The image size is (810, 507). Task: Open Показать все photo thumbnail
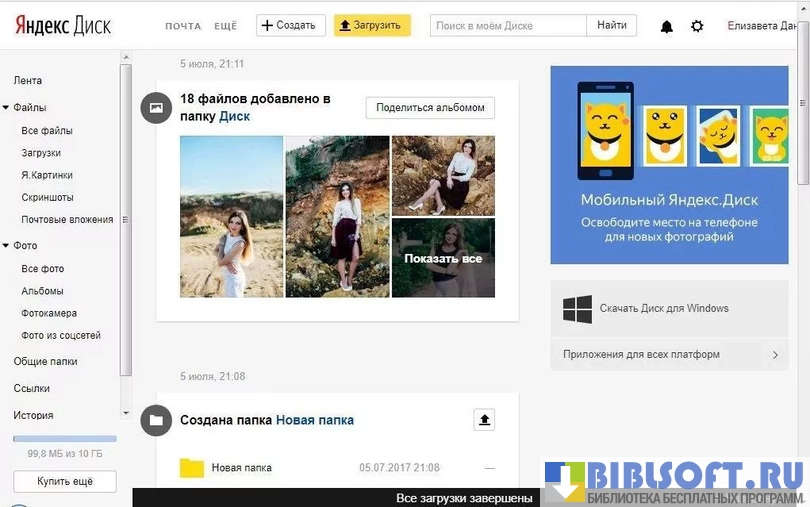coord(443,258)
